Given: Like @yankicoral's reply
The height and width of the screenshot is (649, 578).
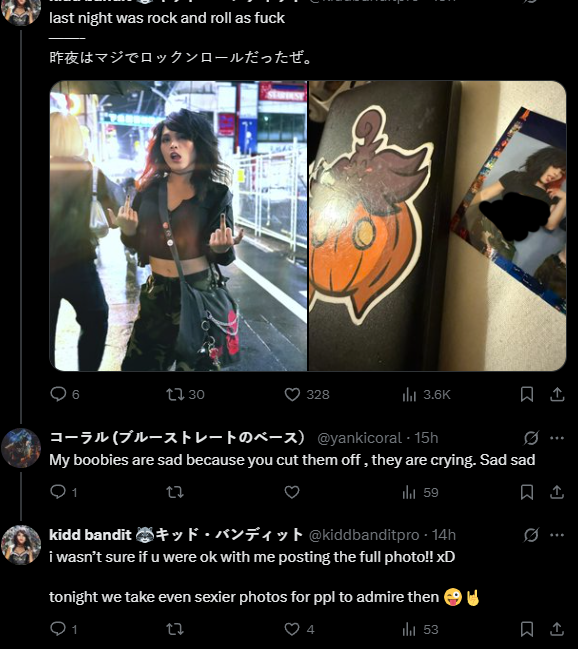Looking at the screenshot, I should point(292,492).
